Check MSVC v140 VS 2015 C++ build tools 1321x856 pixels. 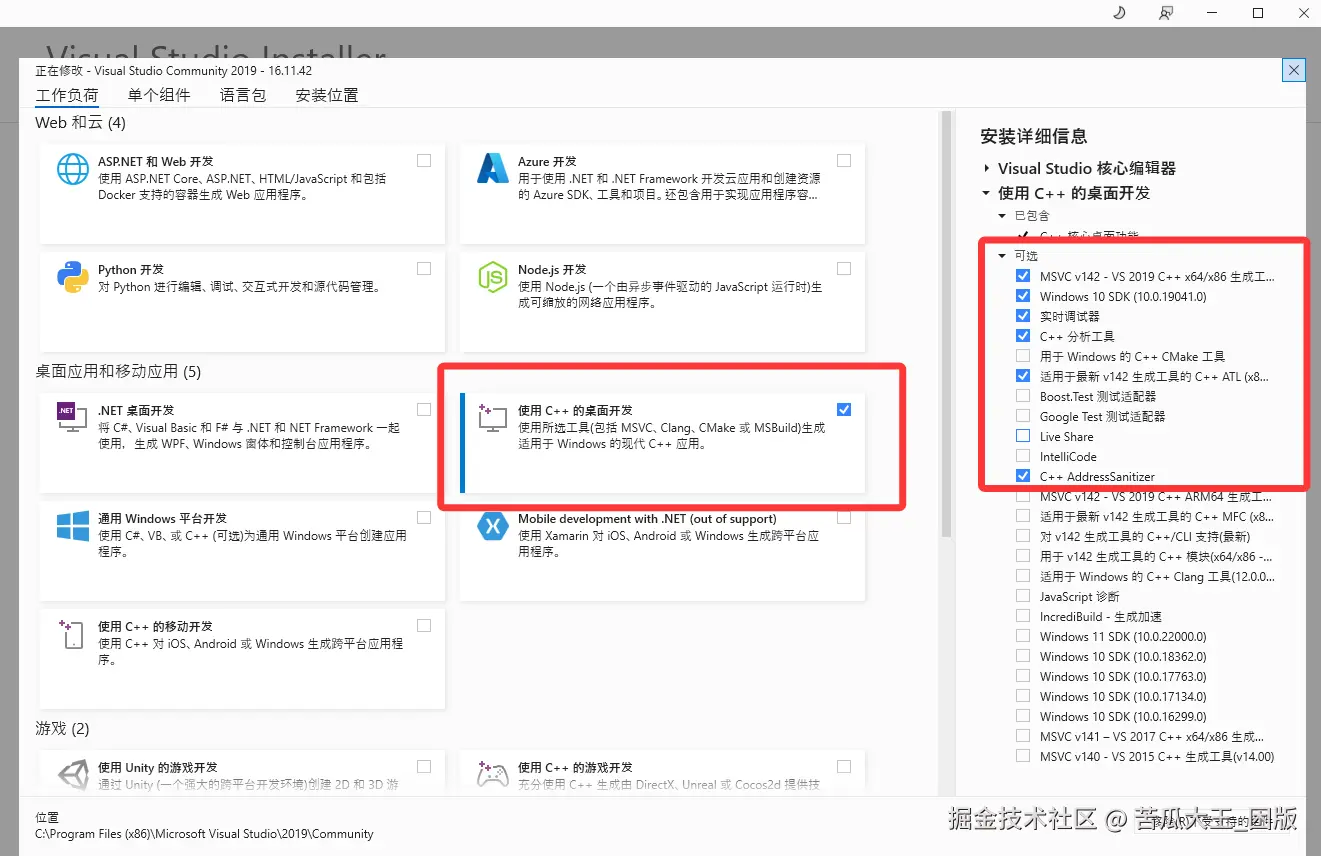click(1023, 756)
